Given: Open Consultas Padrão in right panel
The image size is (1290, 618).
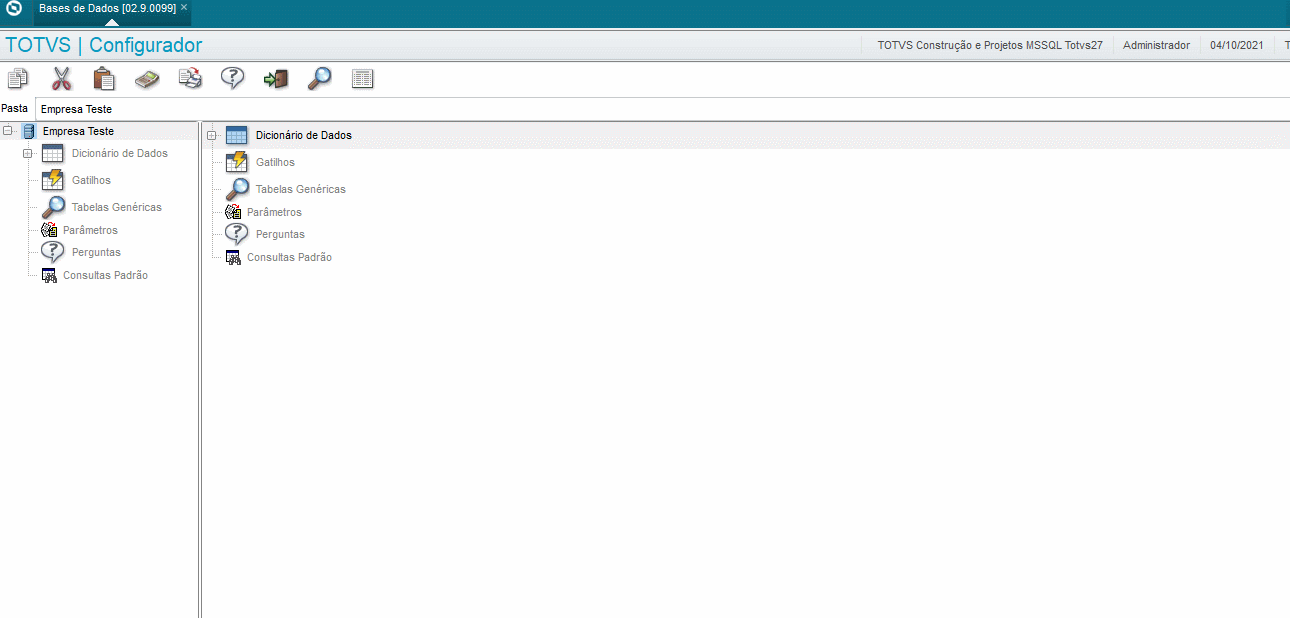Looking at the screenshot, I should (x=289, y=257).
